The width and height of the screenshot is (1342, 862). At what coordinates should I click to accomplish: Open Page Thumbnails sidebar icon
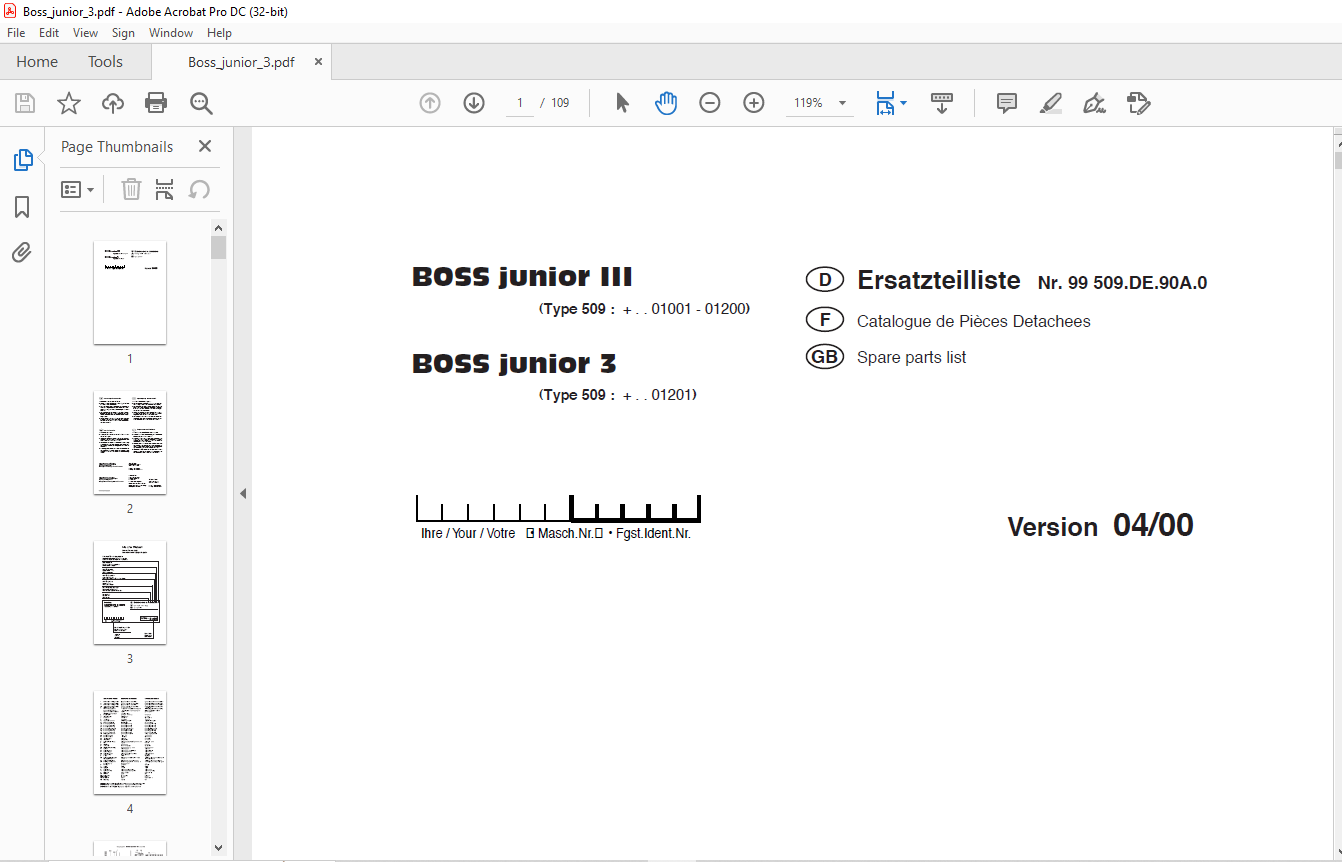tap(22, 160)
